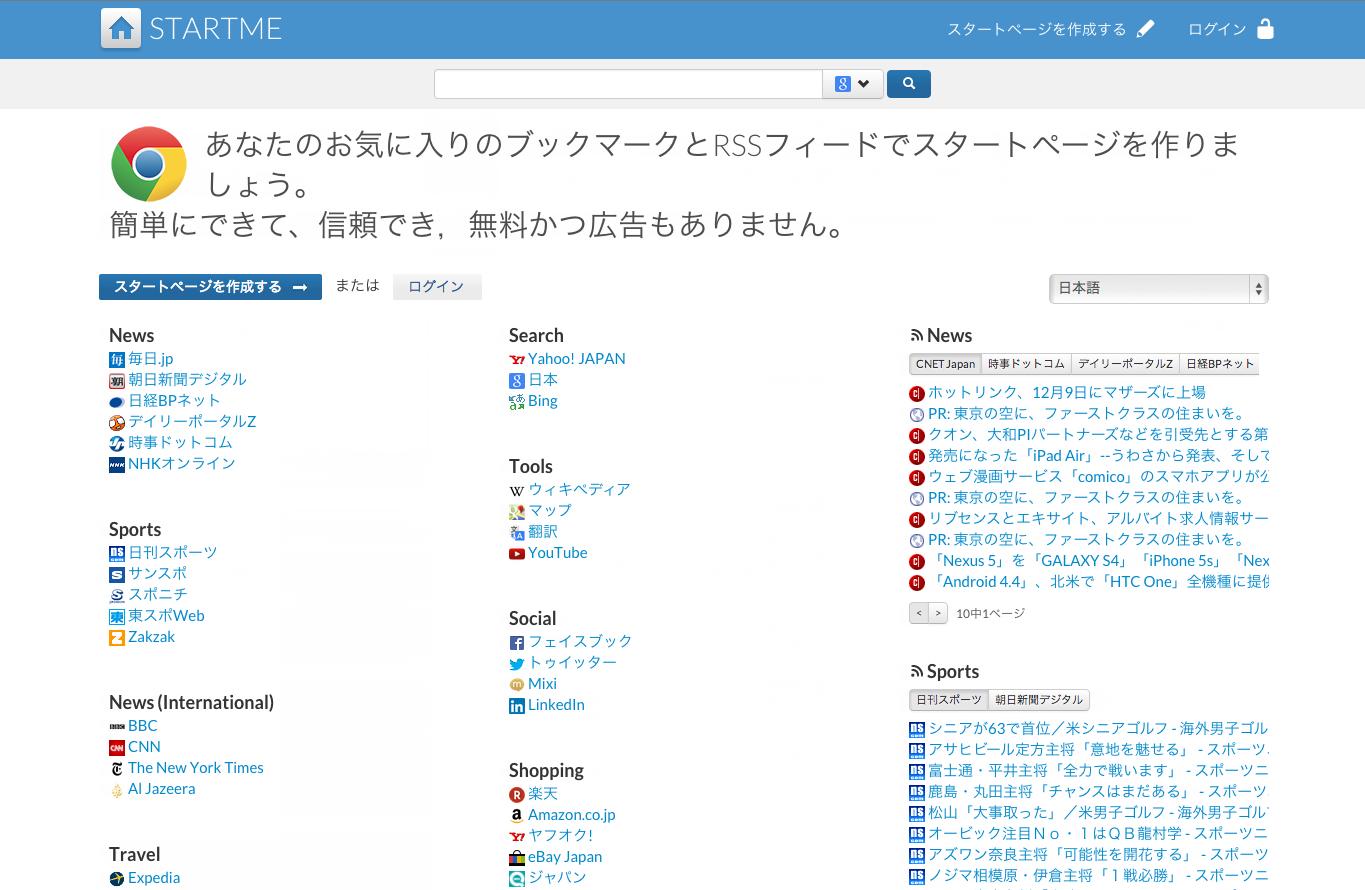This screenshot has width=1365, height=890.
Task: Click the RSS icon beside the Sports feed
Action: pos(916,672)
